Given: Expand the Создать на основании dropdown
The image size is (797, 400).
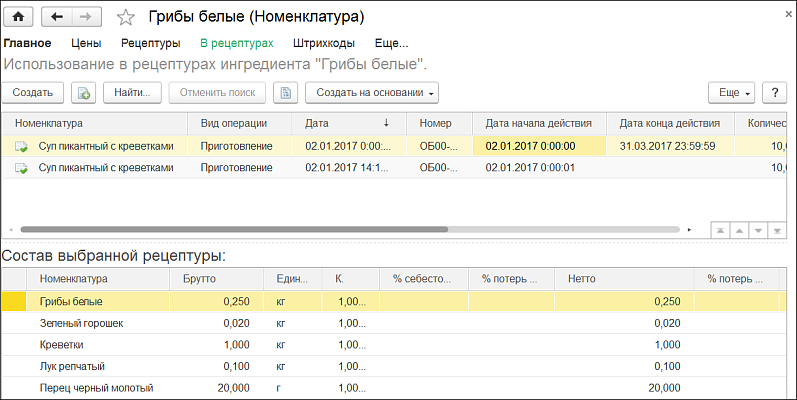Looking at the screenshot, I should point(371,93).
